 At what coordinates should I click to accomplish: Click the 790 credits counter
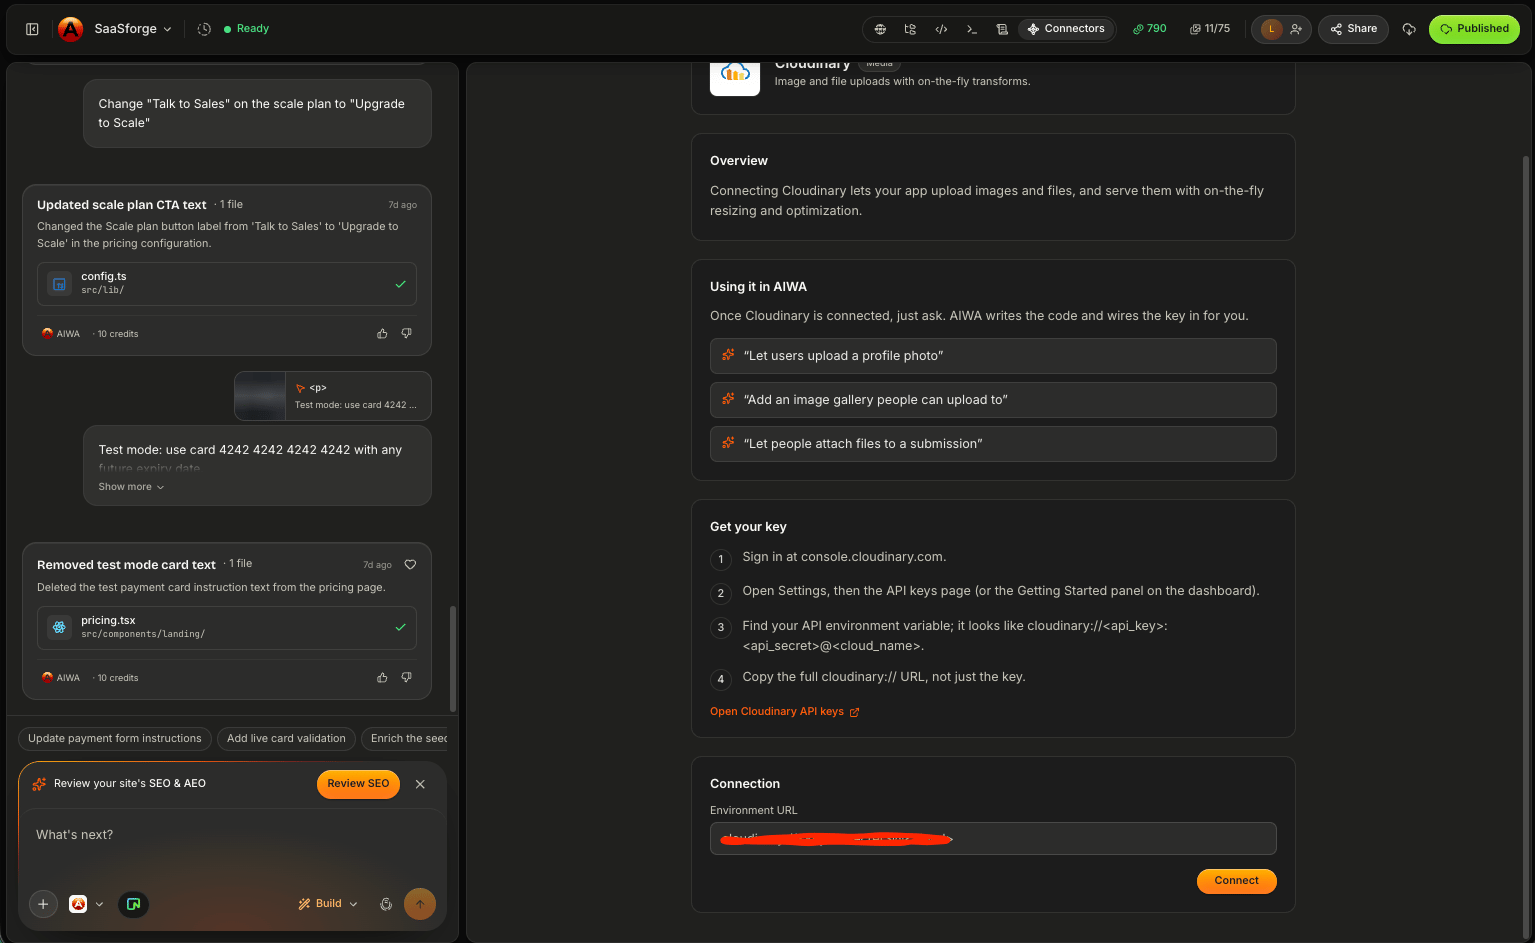1150,29
